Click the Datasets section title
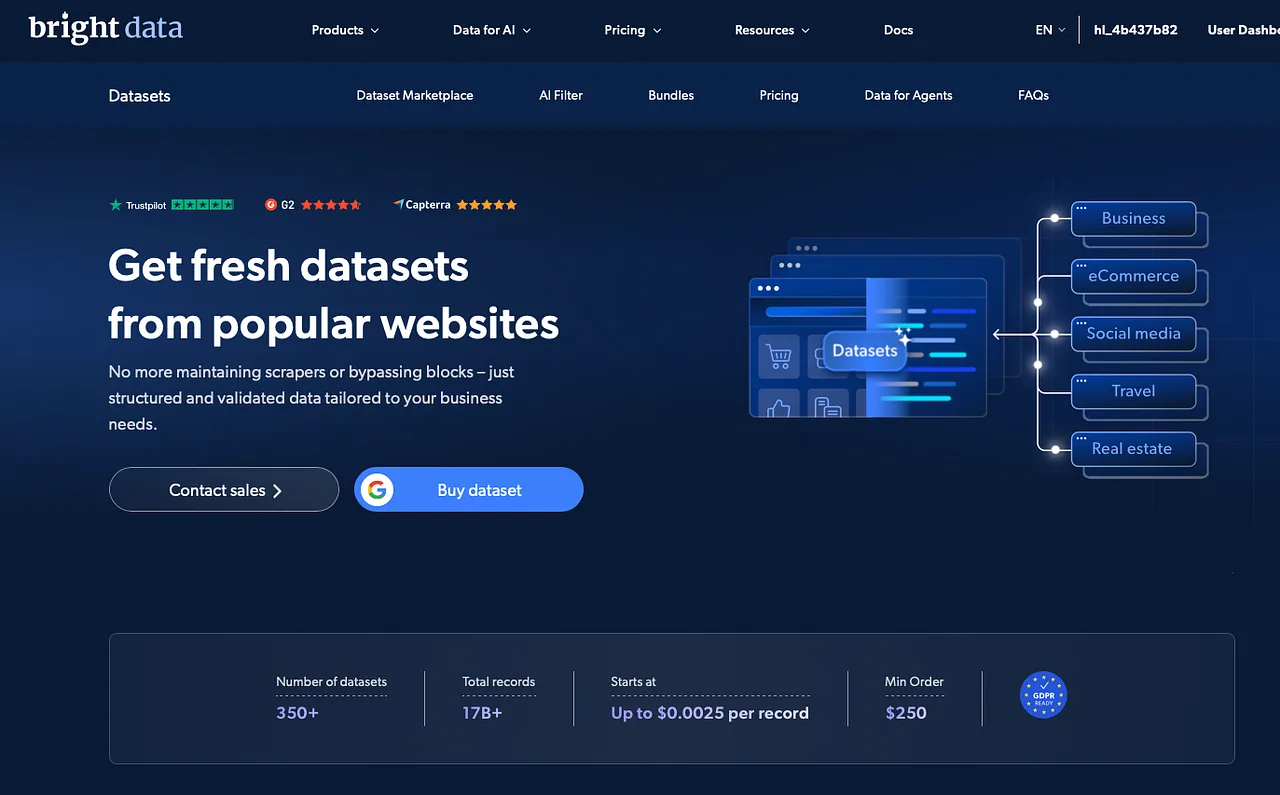 coord(139,96)
